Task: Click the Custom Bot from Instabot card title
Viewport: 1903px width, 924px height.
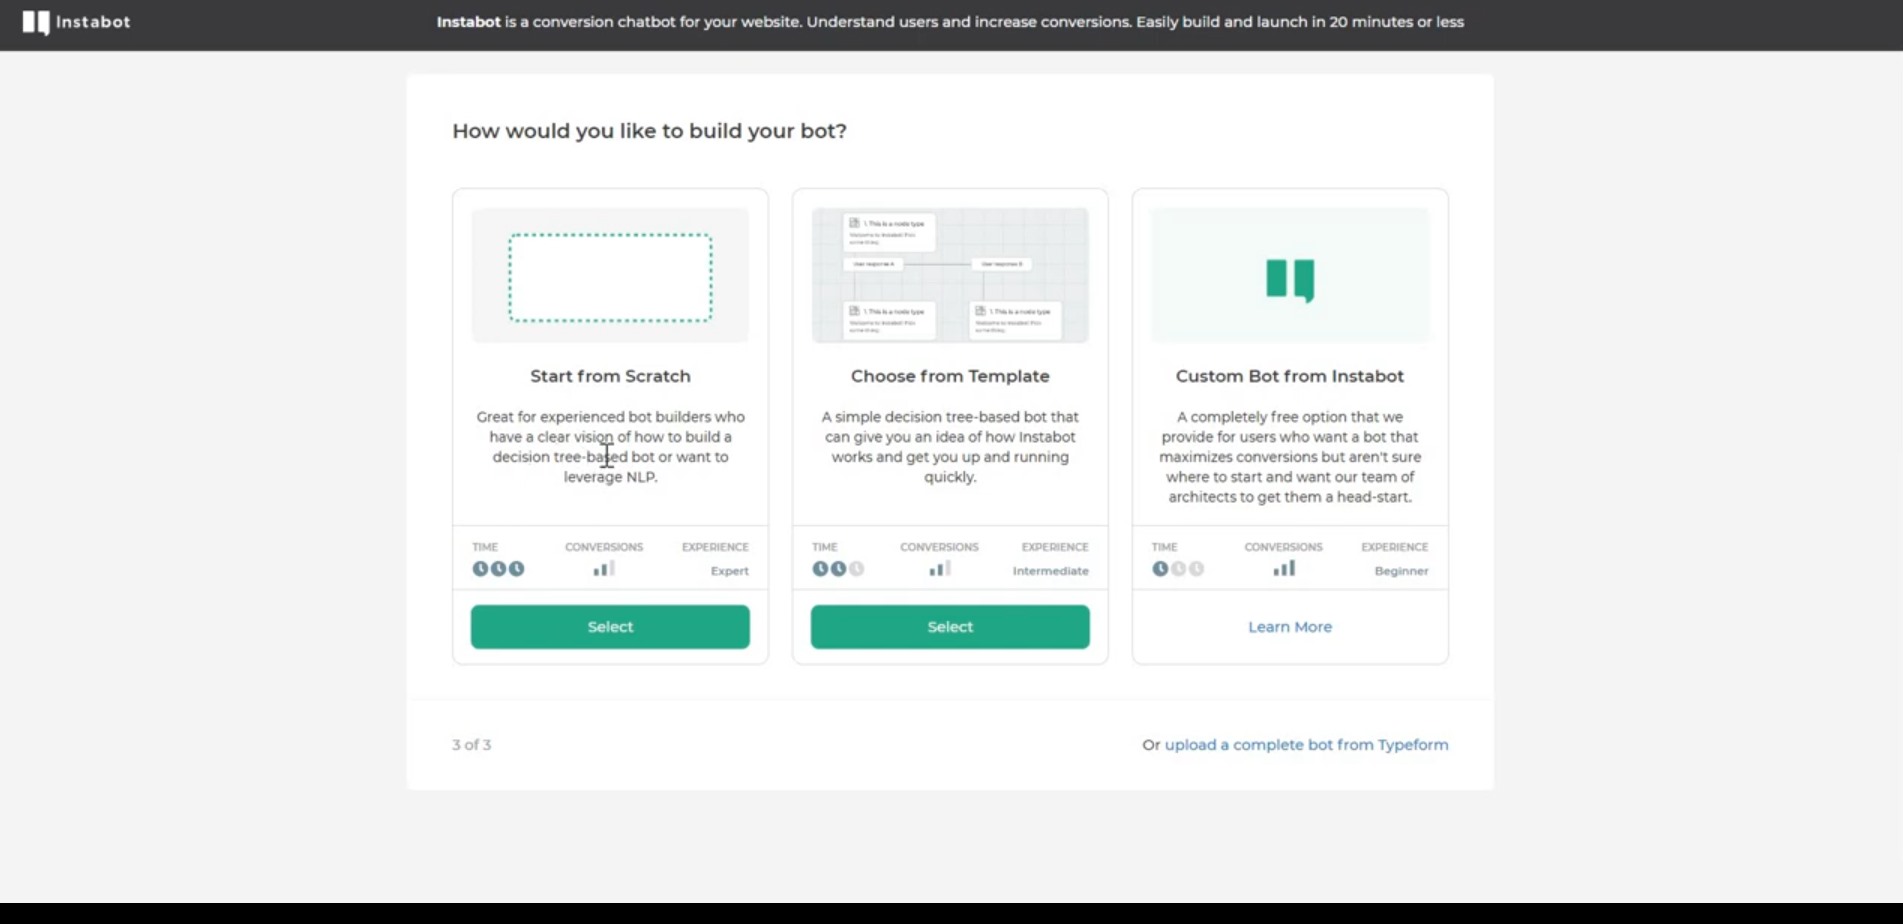Action: tap(1290, 377)
